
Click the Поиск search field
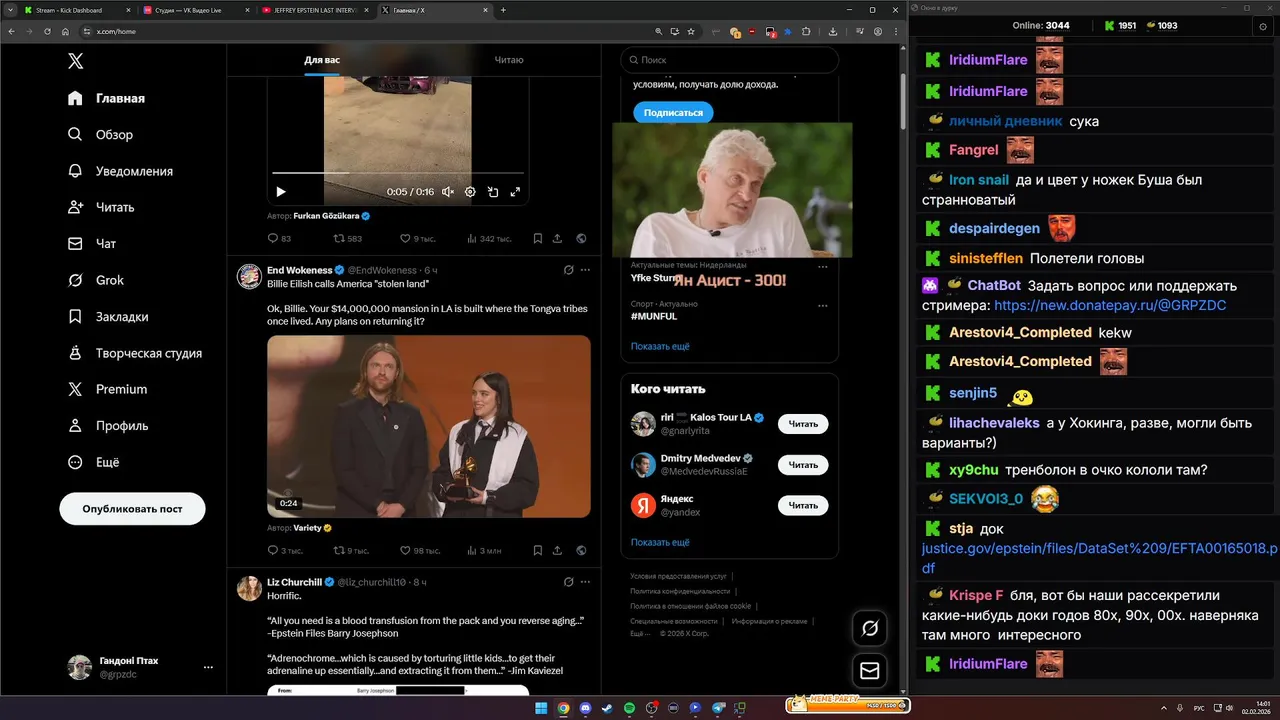point(729,60)
